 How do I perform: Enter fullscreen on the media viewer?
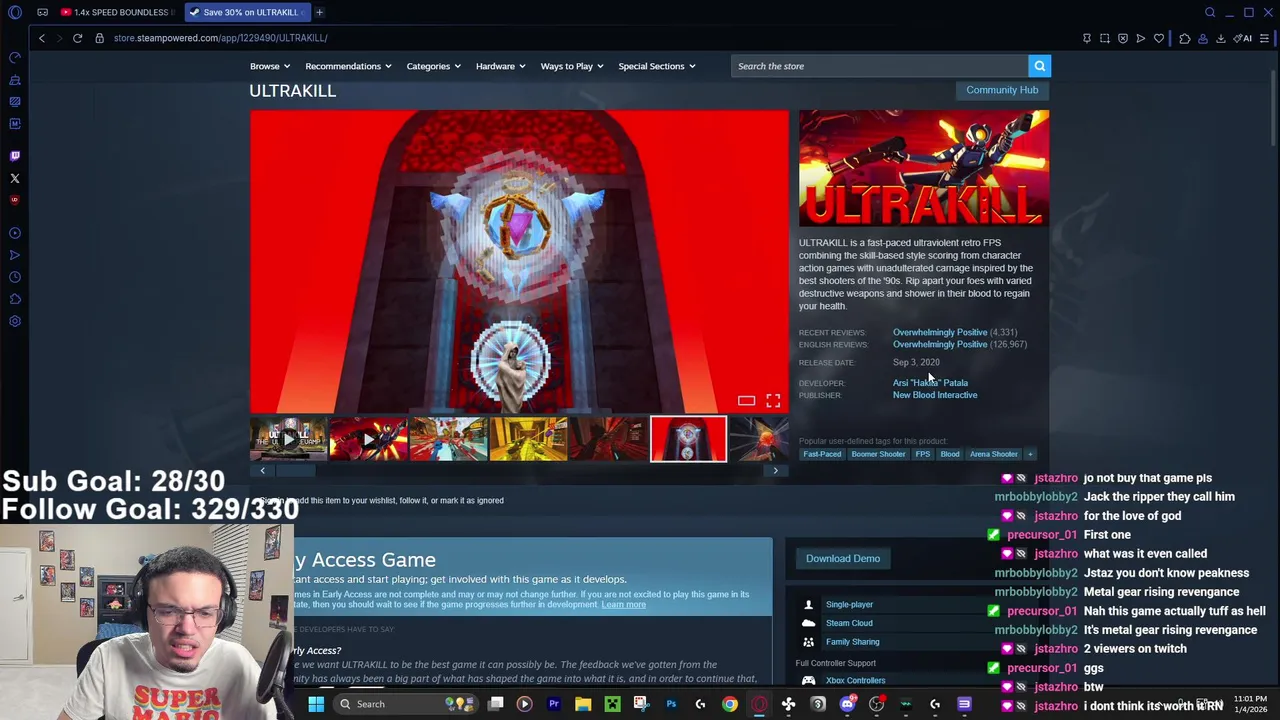773,401
